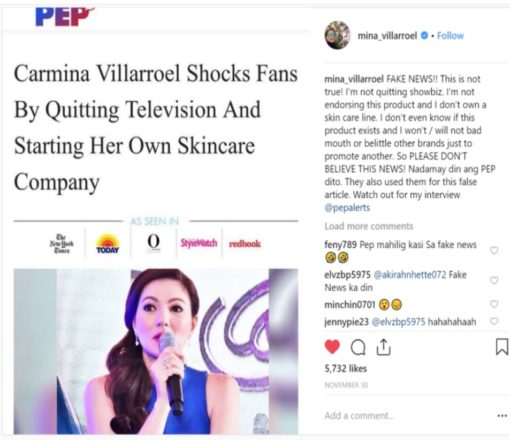
Task: Click mina_villarroel profile avatar picture
Action: click(x=337, y=35)
